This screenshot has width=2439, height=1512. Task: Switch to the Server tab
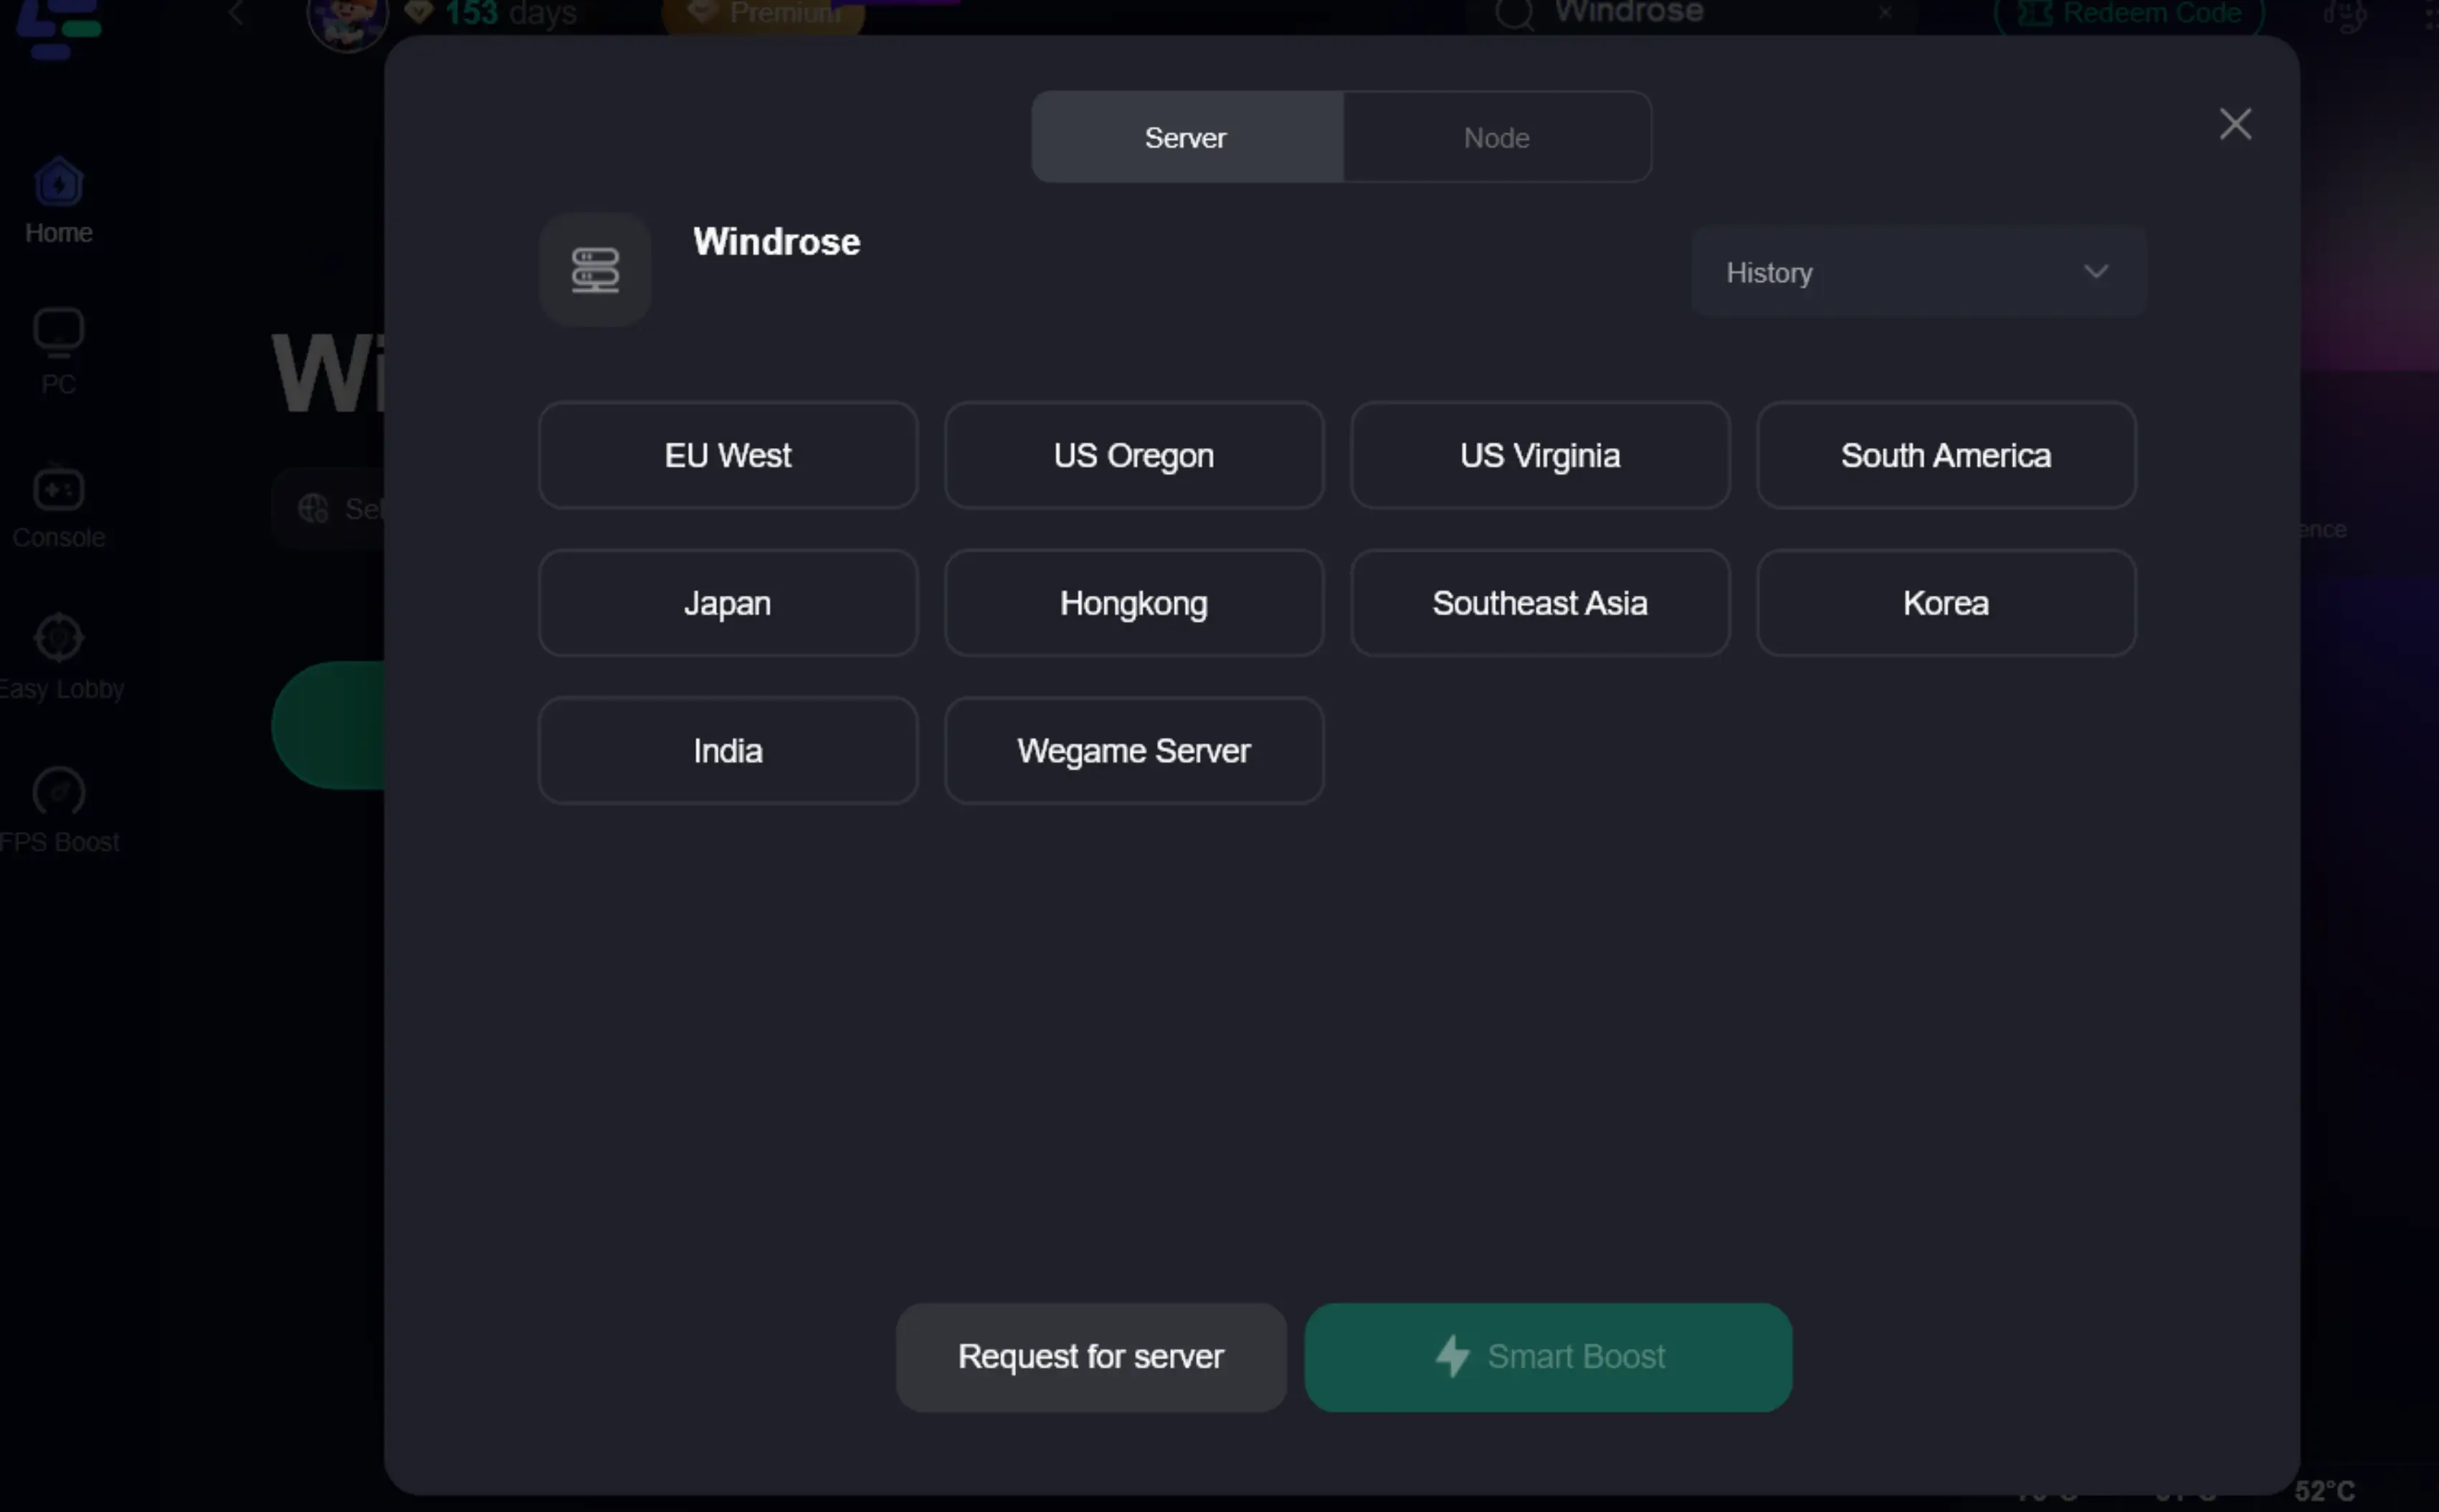(1186, 137)
